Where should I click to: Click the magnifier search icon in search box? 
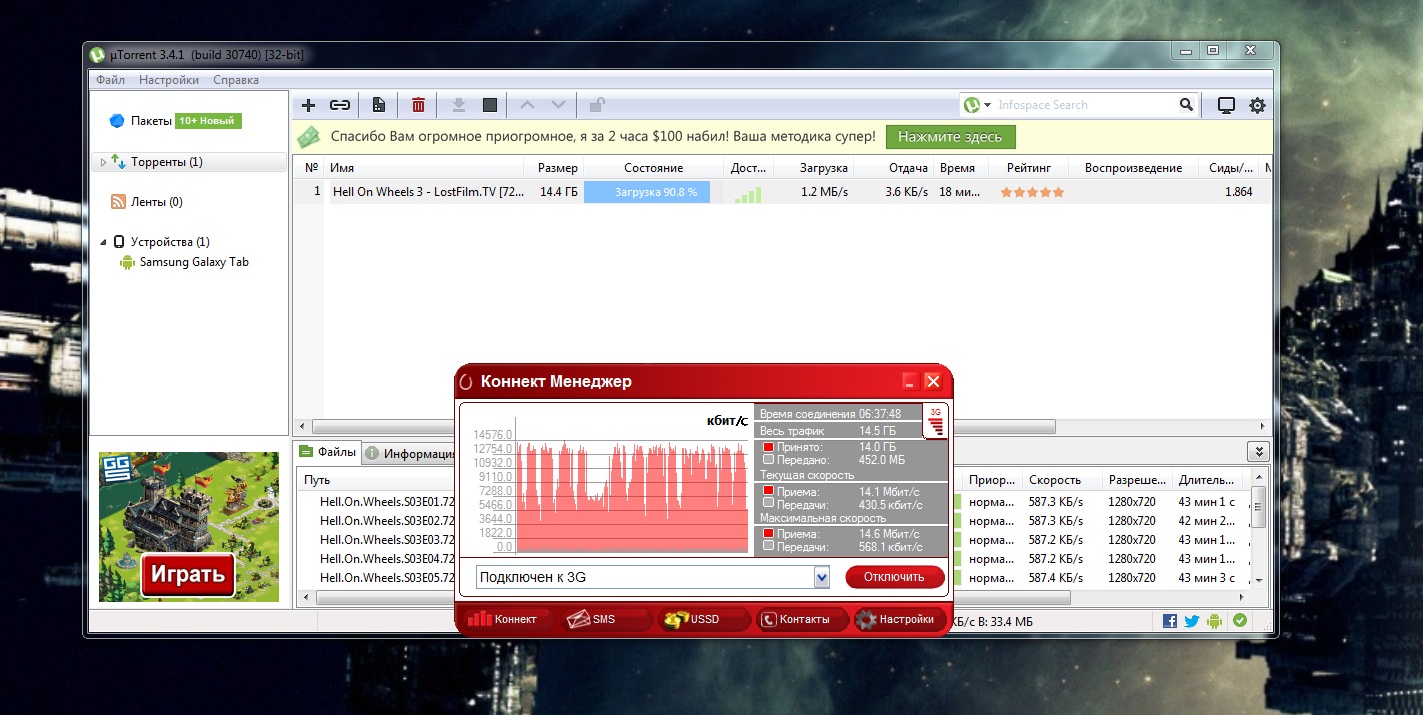pos(1186,105)
